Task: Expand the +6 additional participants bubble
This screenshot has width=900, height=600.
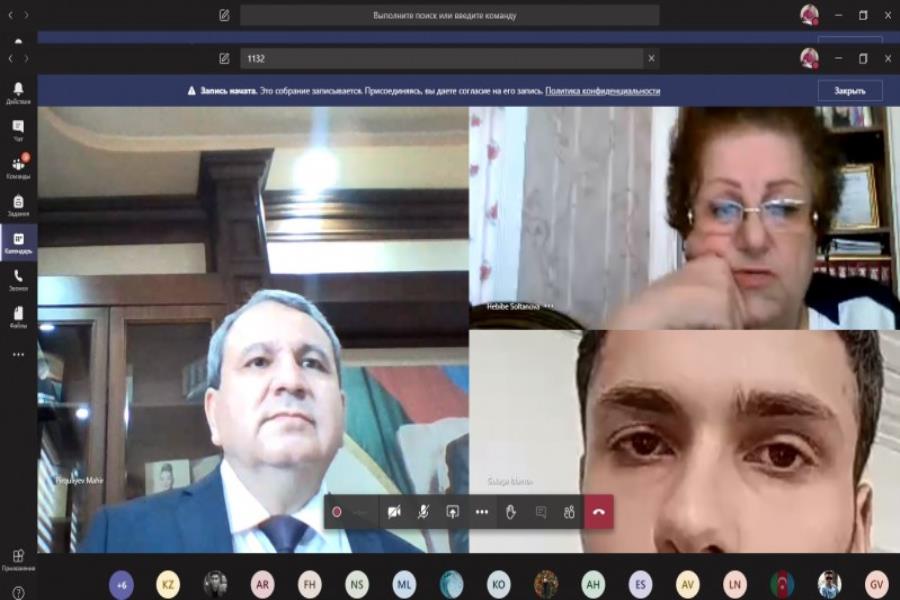Action: coord(121,585)
